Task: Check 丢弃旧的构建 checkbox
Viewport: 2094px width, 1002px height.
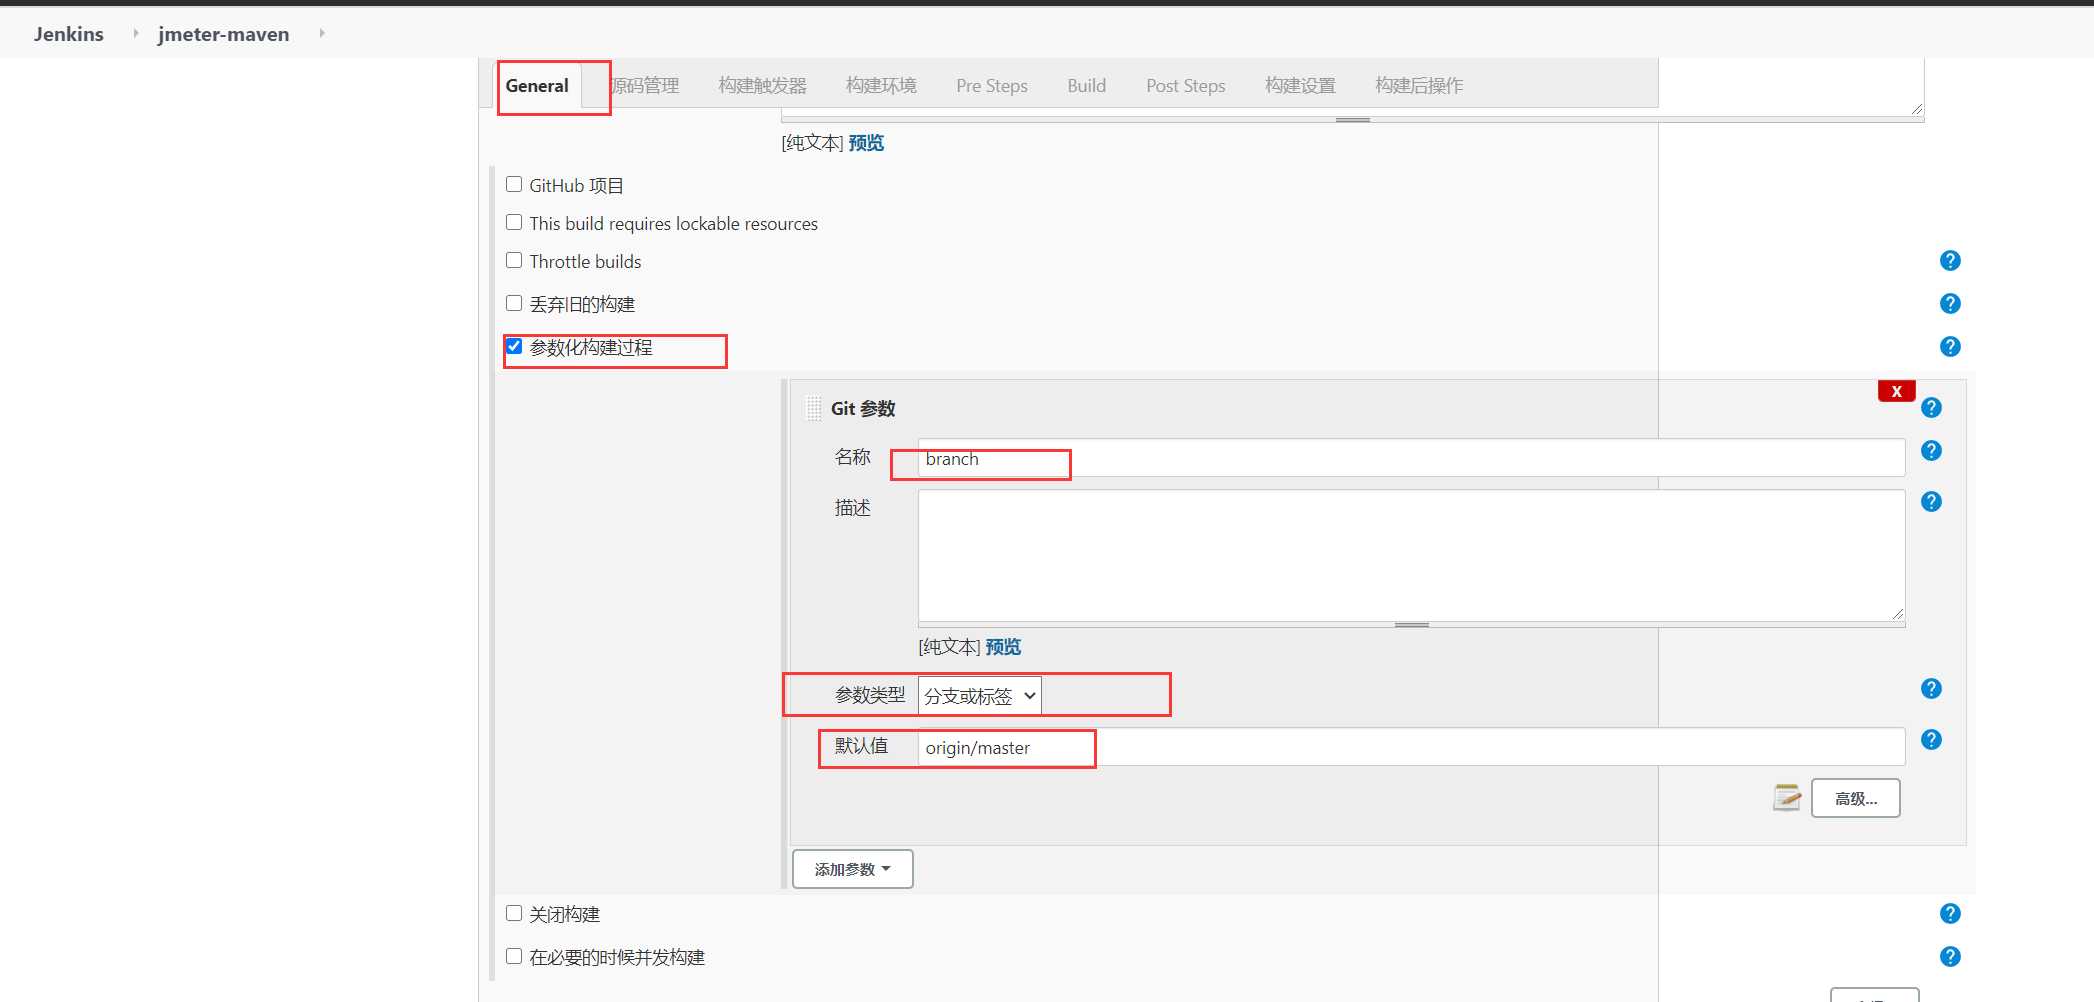Action: [x=514, y=303]
